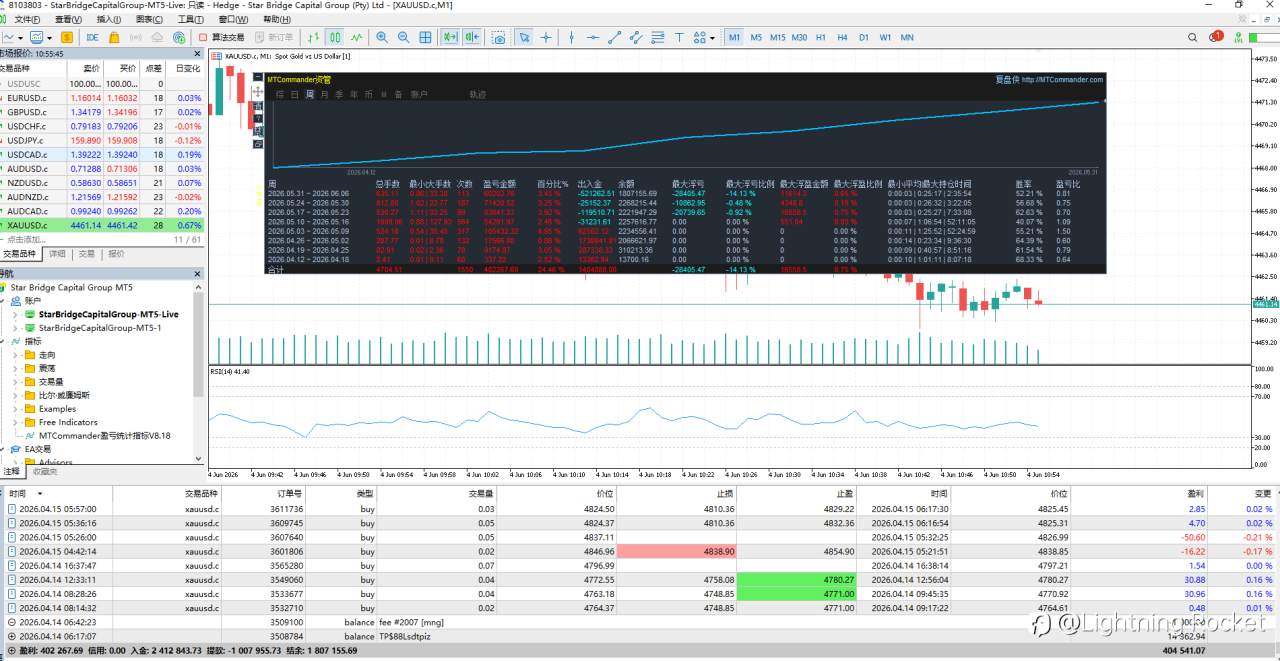Expand the StarBridgeCapitalGroup-MT5-1 account
Image resolution: width=1280 pixels, height=661 pixels.
15,328
